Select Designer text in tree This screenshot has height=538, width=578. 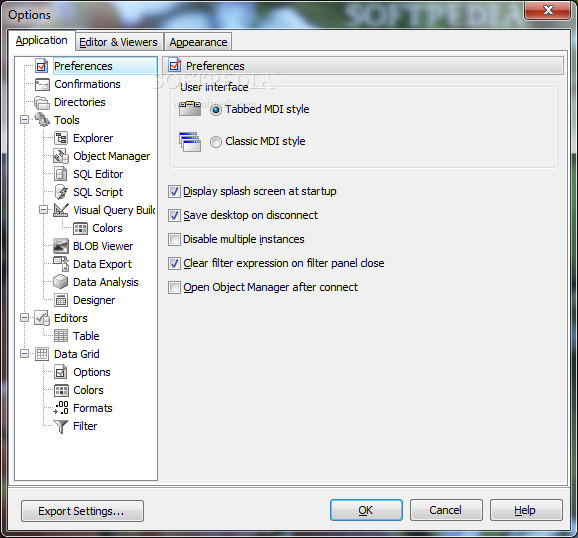click(x=94, y=301)
